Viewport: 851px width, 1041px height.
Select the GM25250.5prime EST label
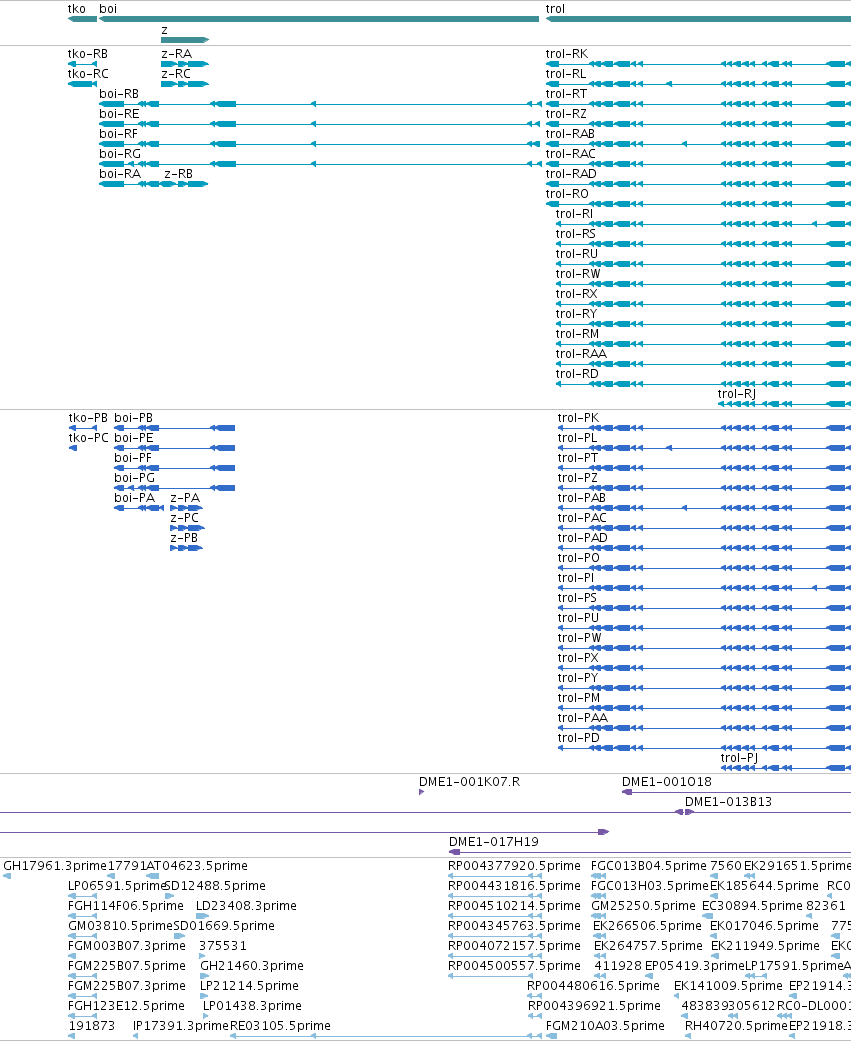coord(643,906)
